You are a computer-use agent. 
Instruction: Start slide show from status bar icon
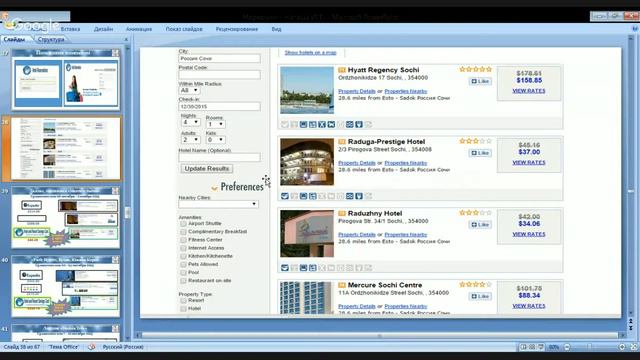[541, 347]
